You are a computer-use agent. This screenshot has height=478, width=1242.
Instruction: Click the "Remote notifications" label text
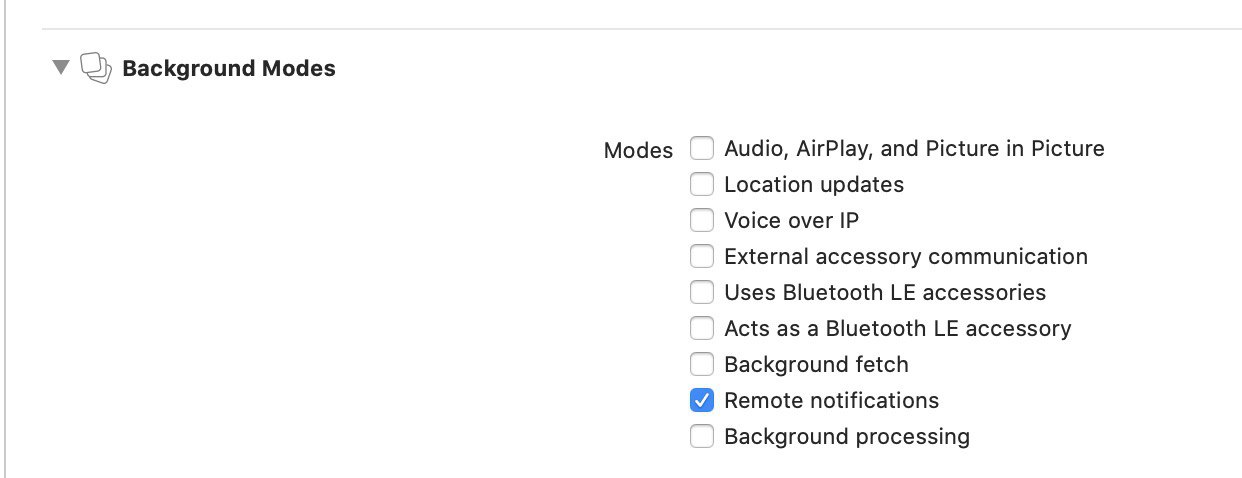tap(832, 401)
